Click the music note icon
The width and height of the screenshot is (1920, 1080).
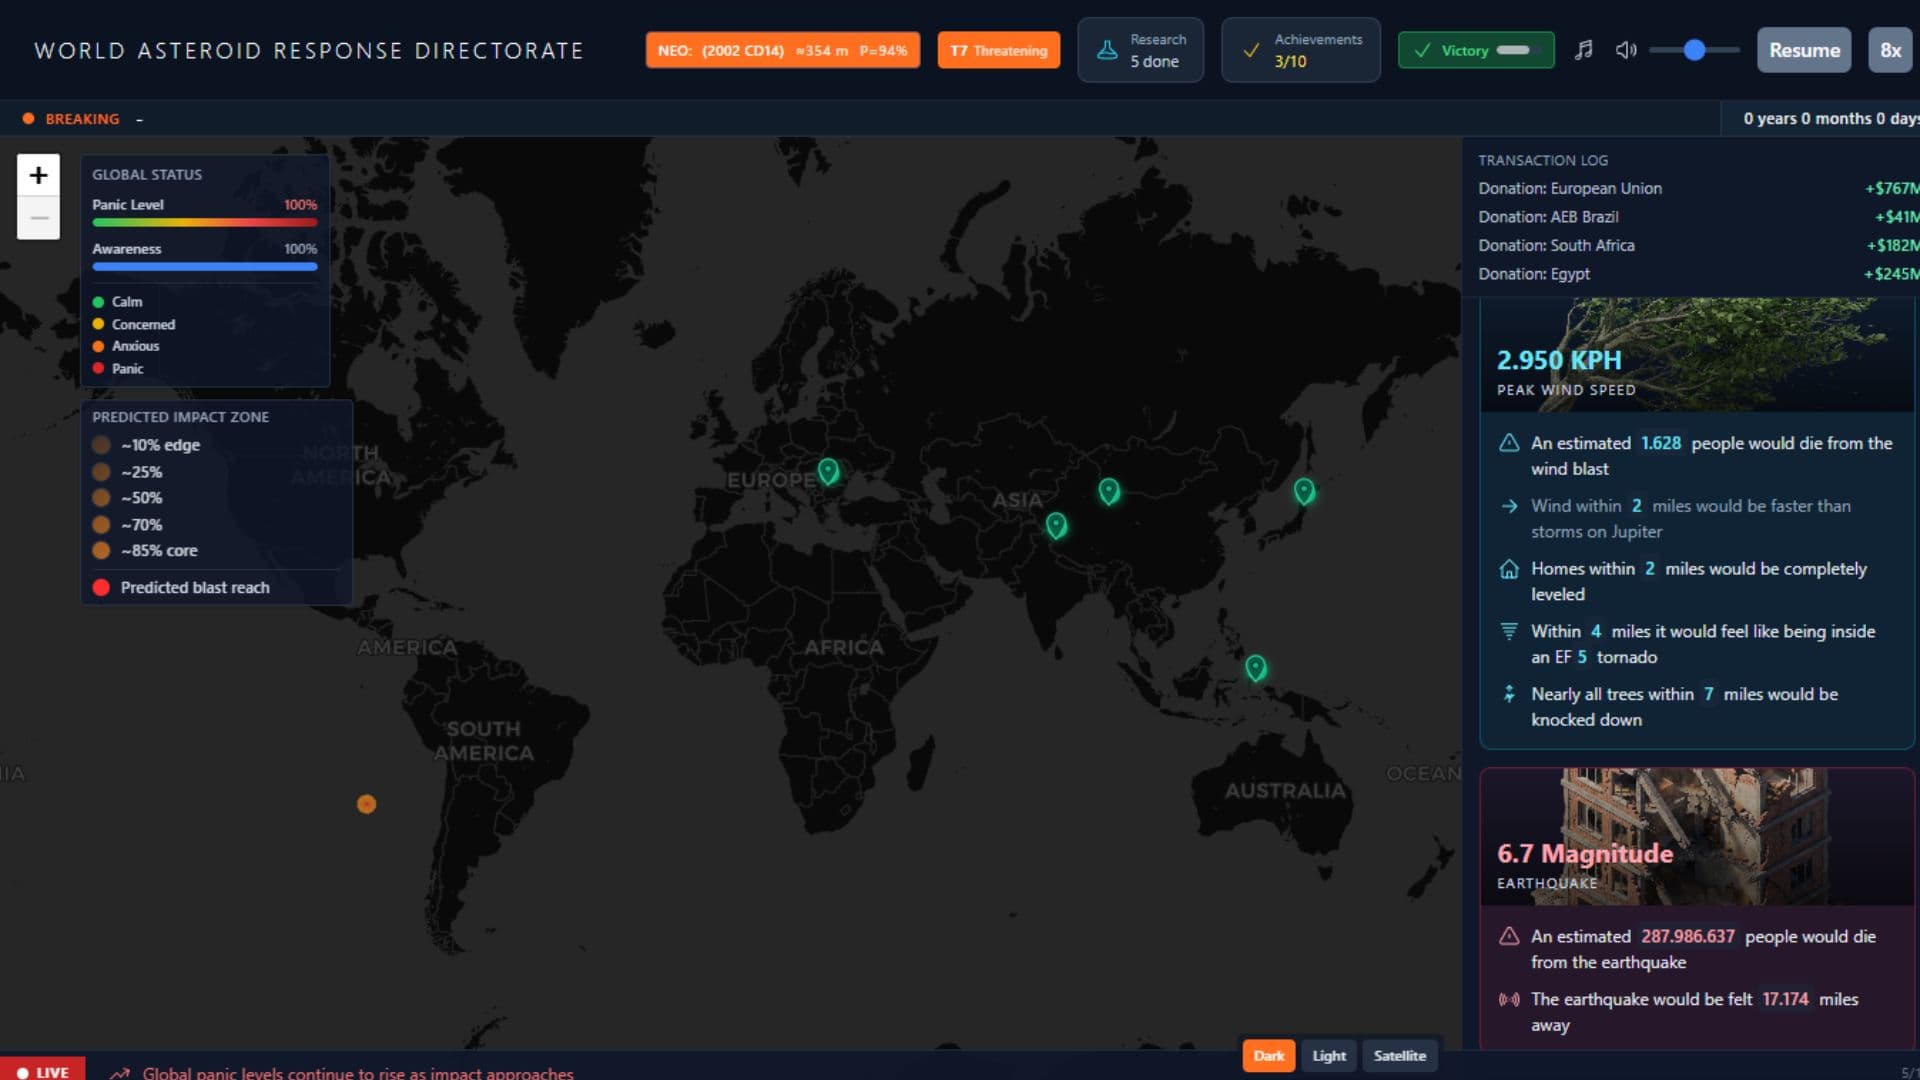point(1583,50)
